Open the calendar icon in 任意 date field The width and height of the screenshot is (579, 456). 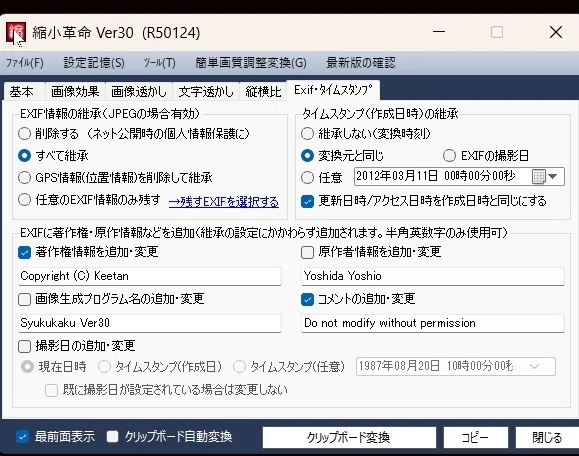click(538, 176)
